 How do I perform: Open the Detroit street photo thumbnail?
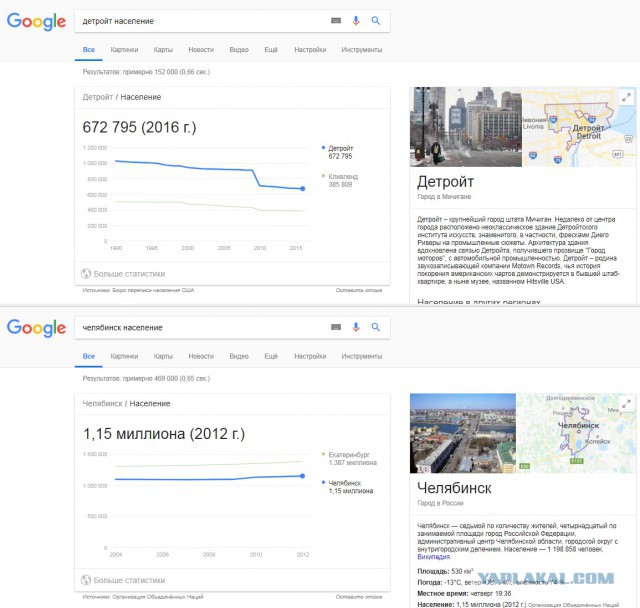(466, 126)
